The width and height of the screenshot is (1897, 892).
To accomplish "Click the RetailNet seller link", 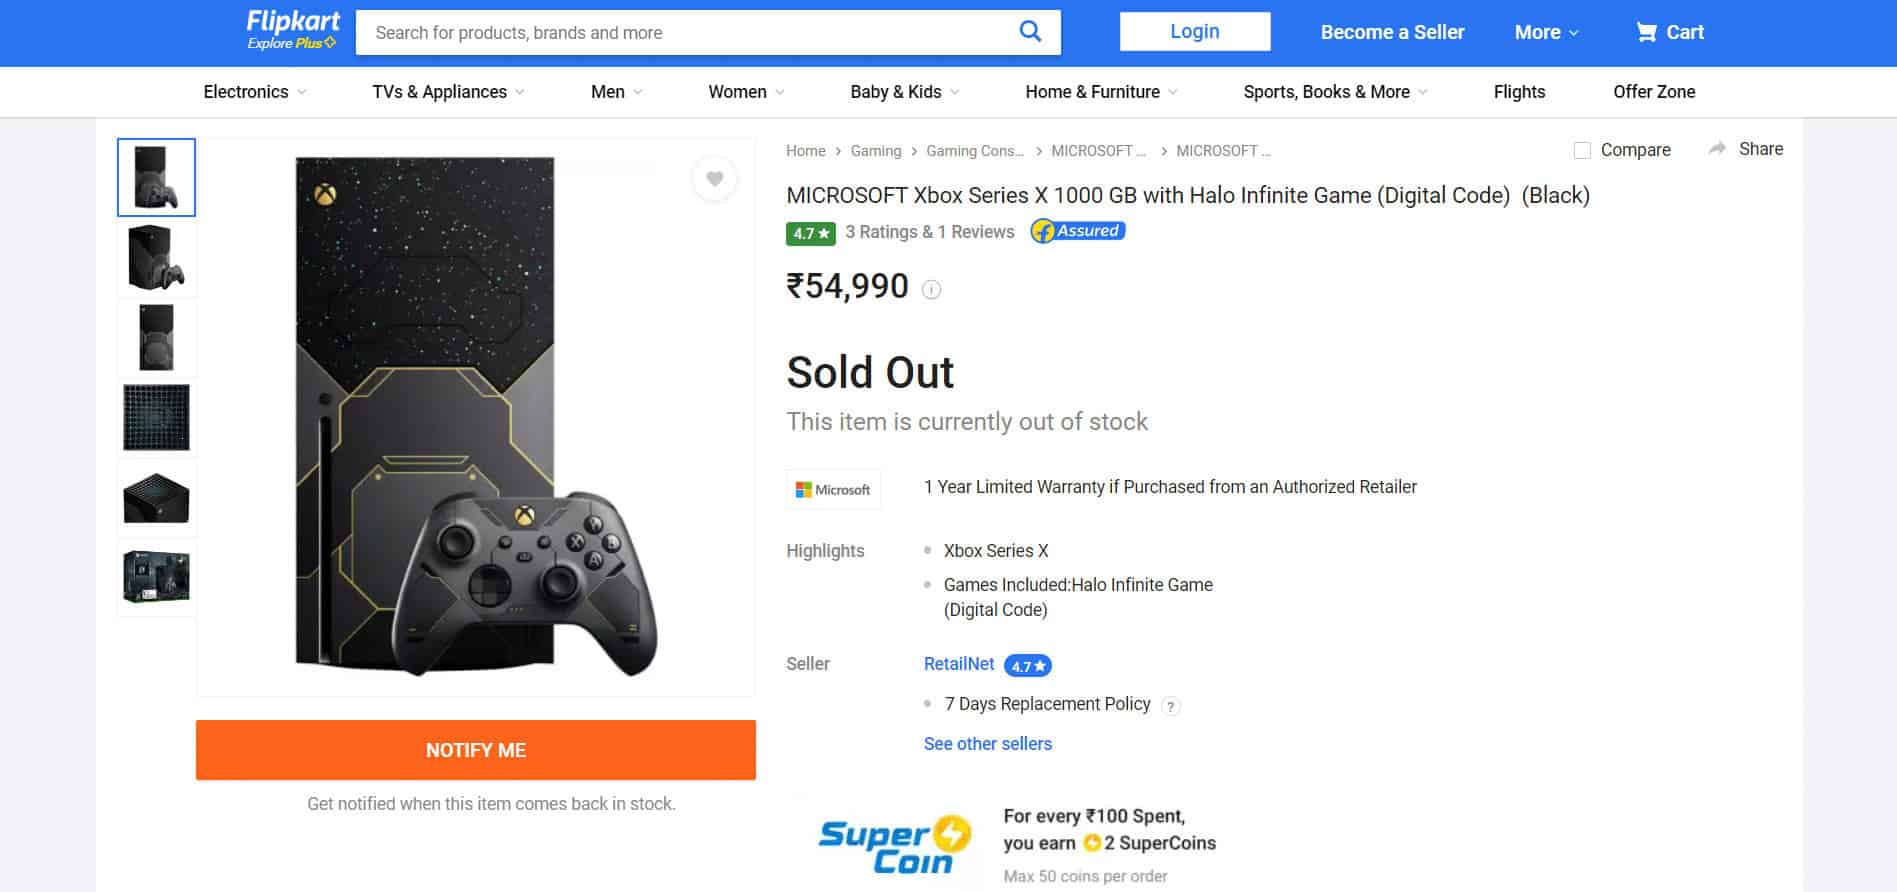I will 957,663.
